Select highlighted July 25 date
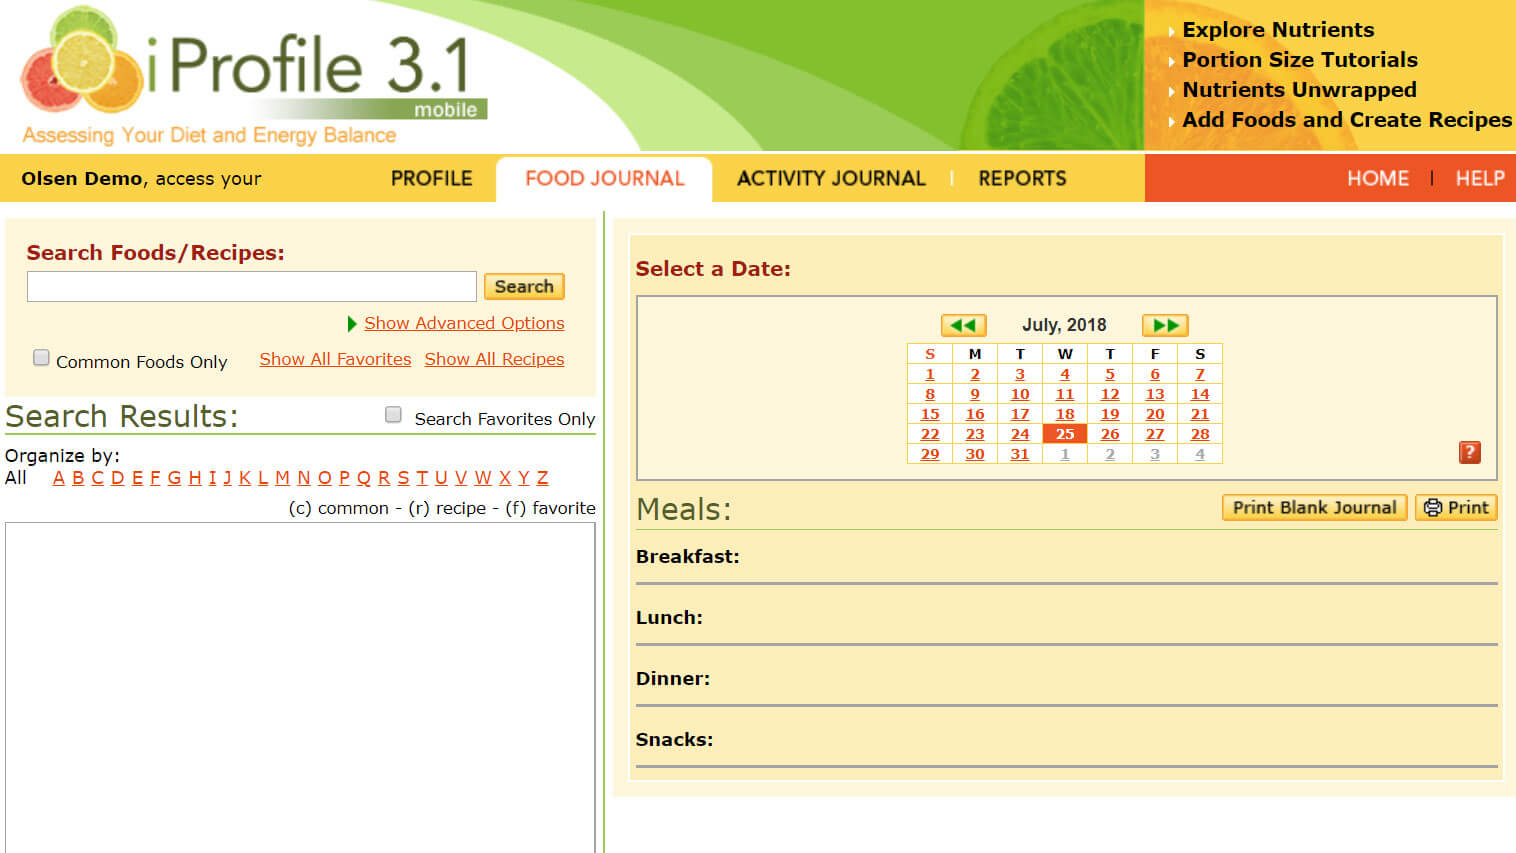1516x853 pixels. [x=1065, y=434]
